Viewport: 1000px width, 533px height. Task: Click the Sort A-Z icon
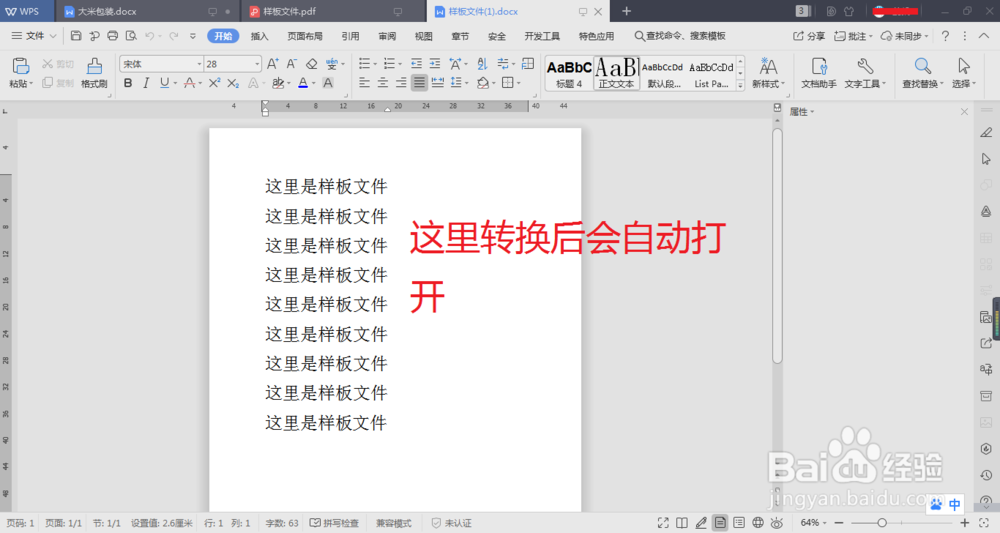(482, 64)
